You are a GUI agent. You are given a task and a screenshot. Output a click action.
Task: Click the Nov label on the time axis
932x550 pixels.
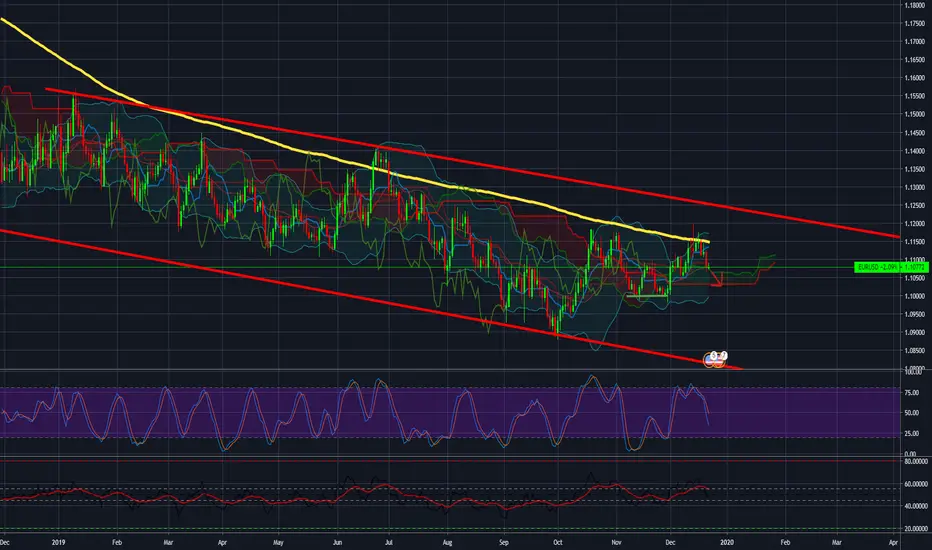pyautogui.click(x=616, y=542)
